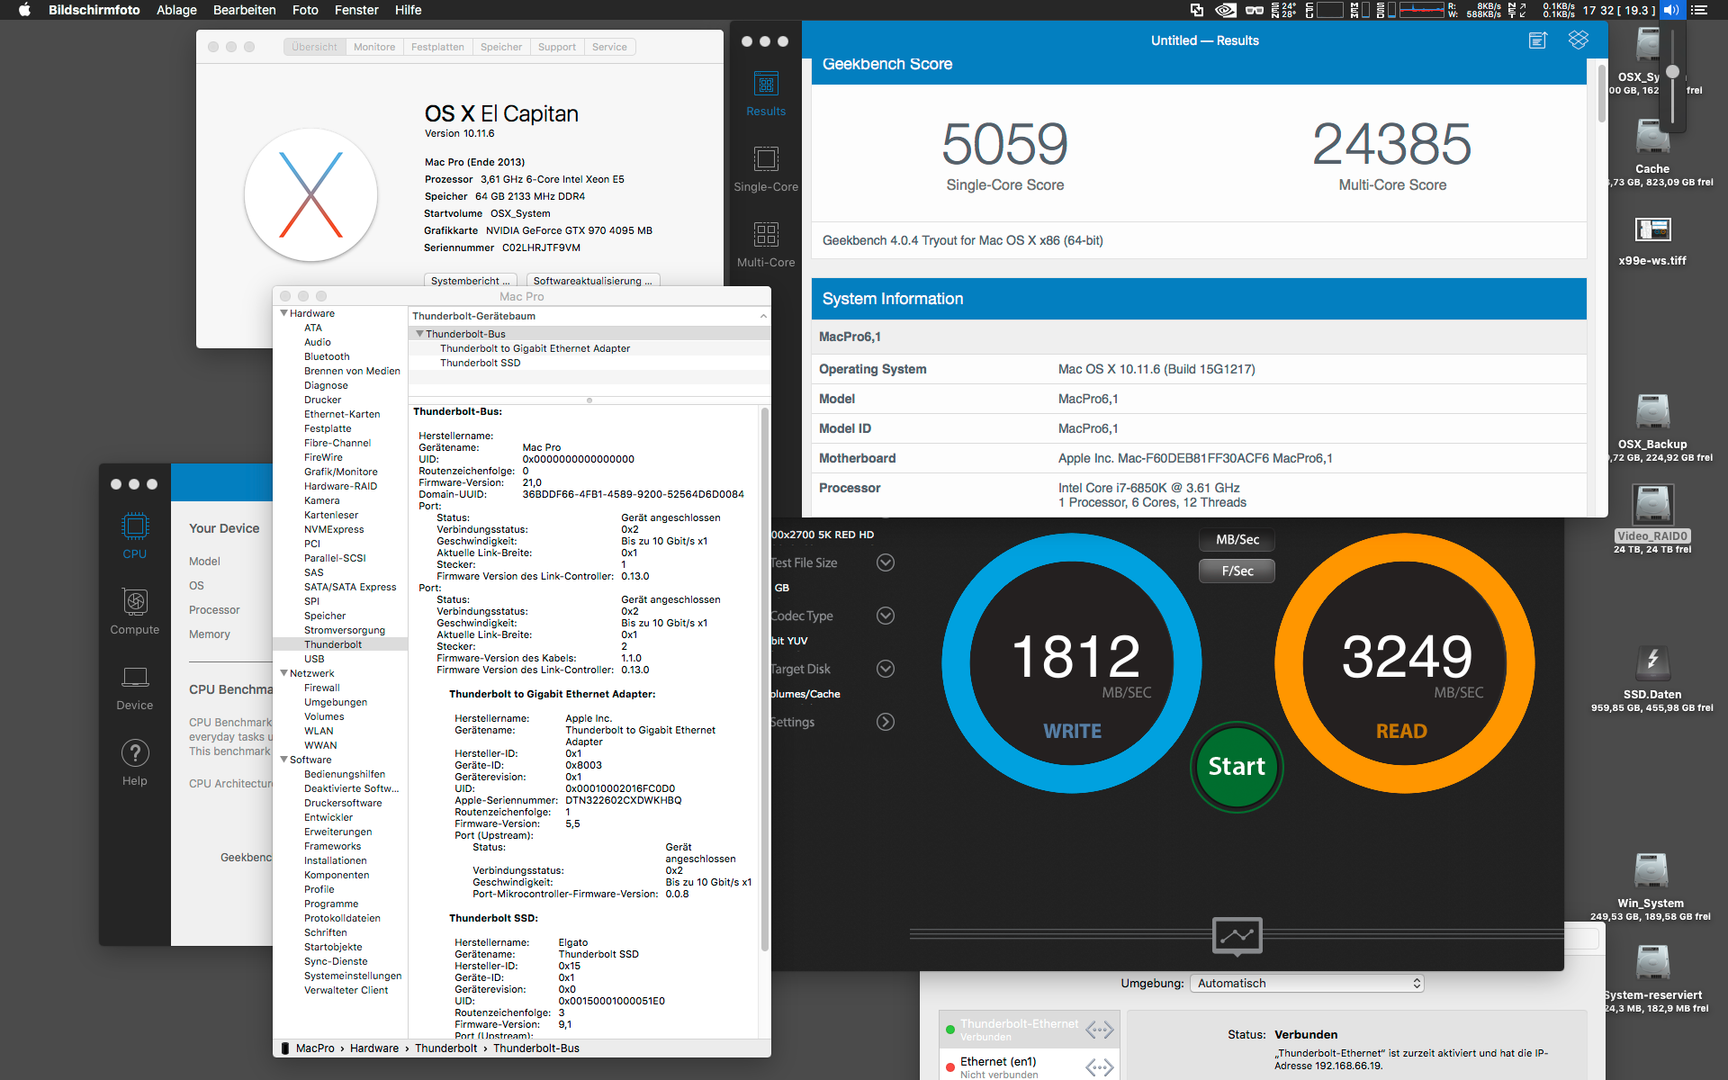Click the Ethernet (en1) arrows icon

tap(1099, 1067)
